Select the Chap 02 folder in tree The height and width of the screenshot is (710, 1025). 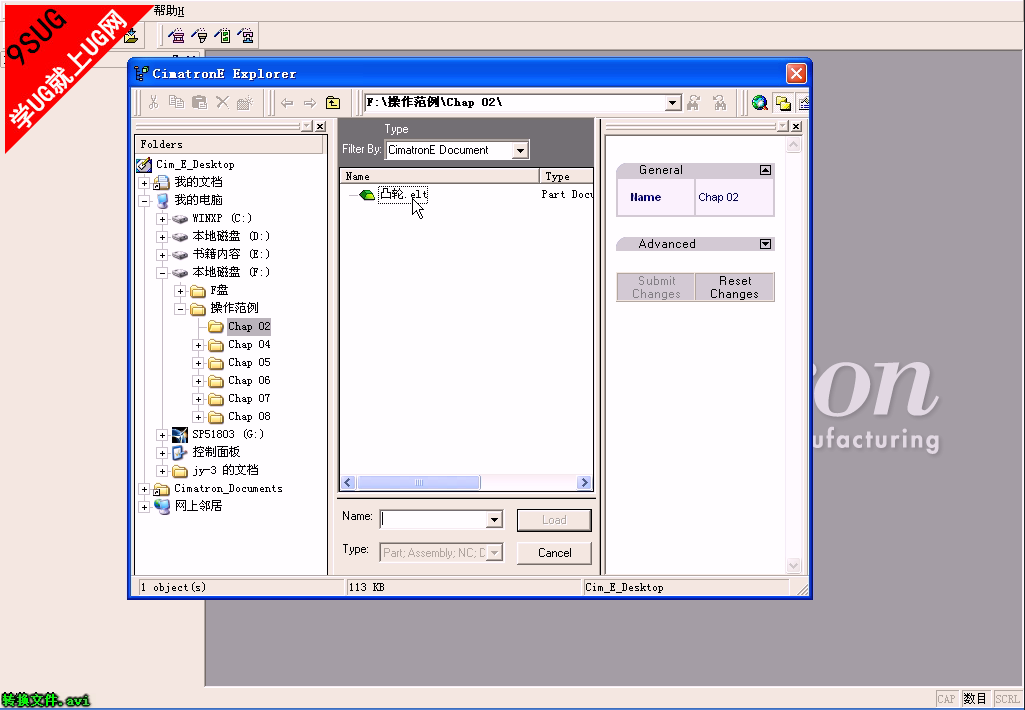pos(248,326)
